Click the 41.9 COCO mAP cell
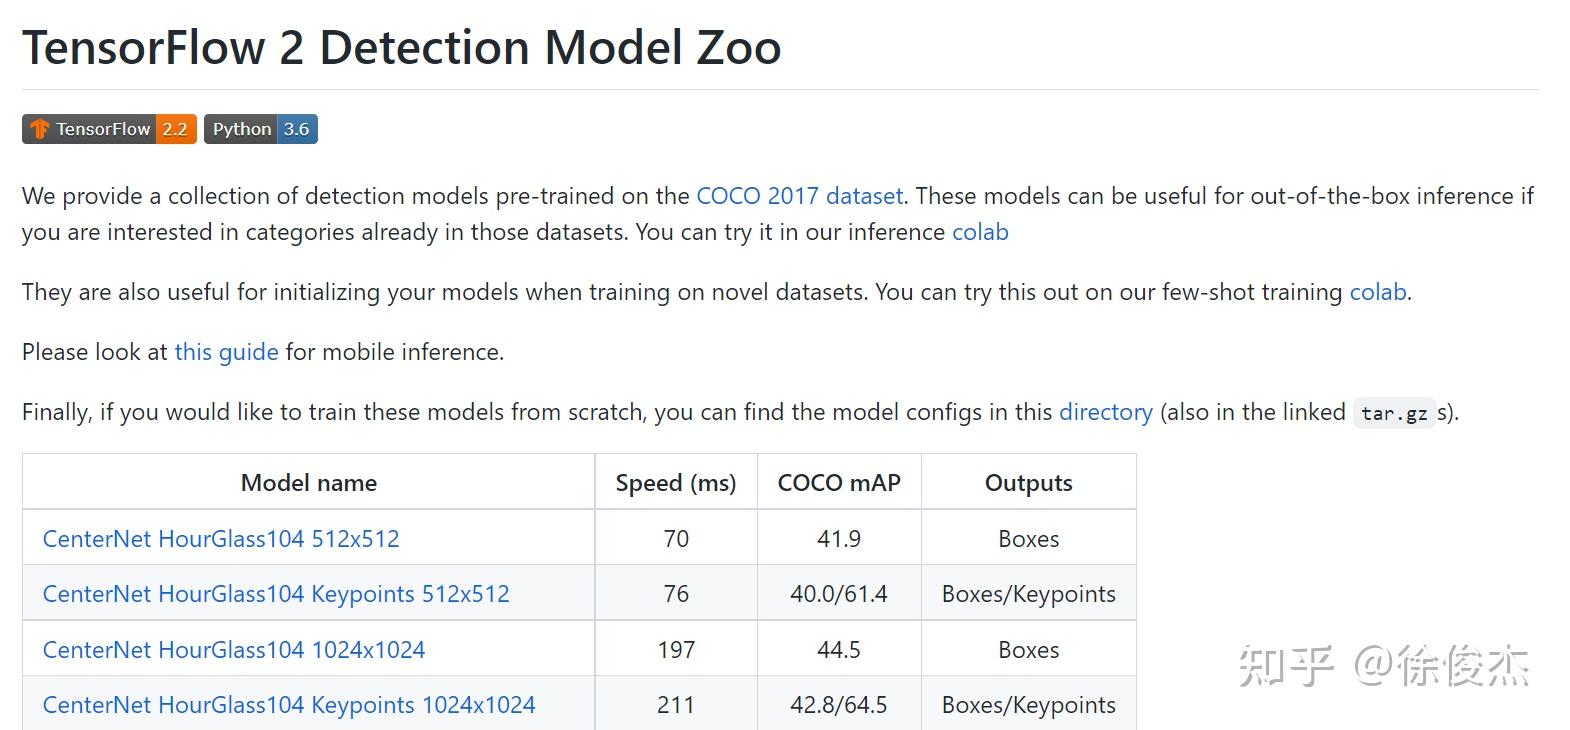1570x730 pixels. click(839, 539)
